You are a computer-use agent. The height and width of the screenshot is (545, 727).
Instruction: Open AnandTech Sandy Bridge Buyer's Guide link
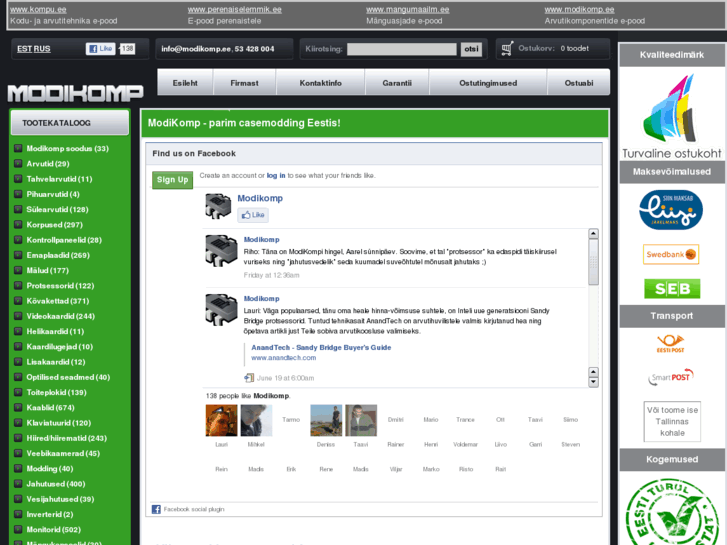click(321, 347)
